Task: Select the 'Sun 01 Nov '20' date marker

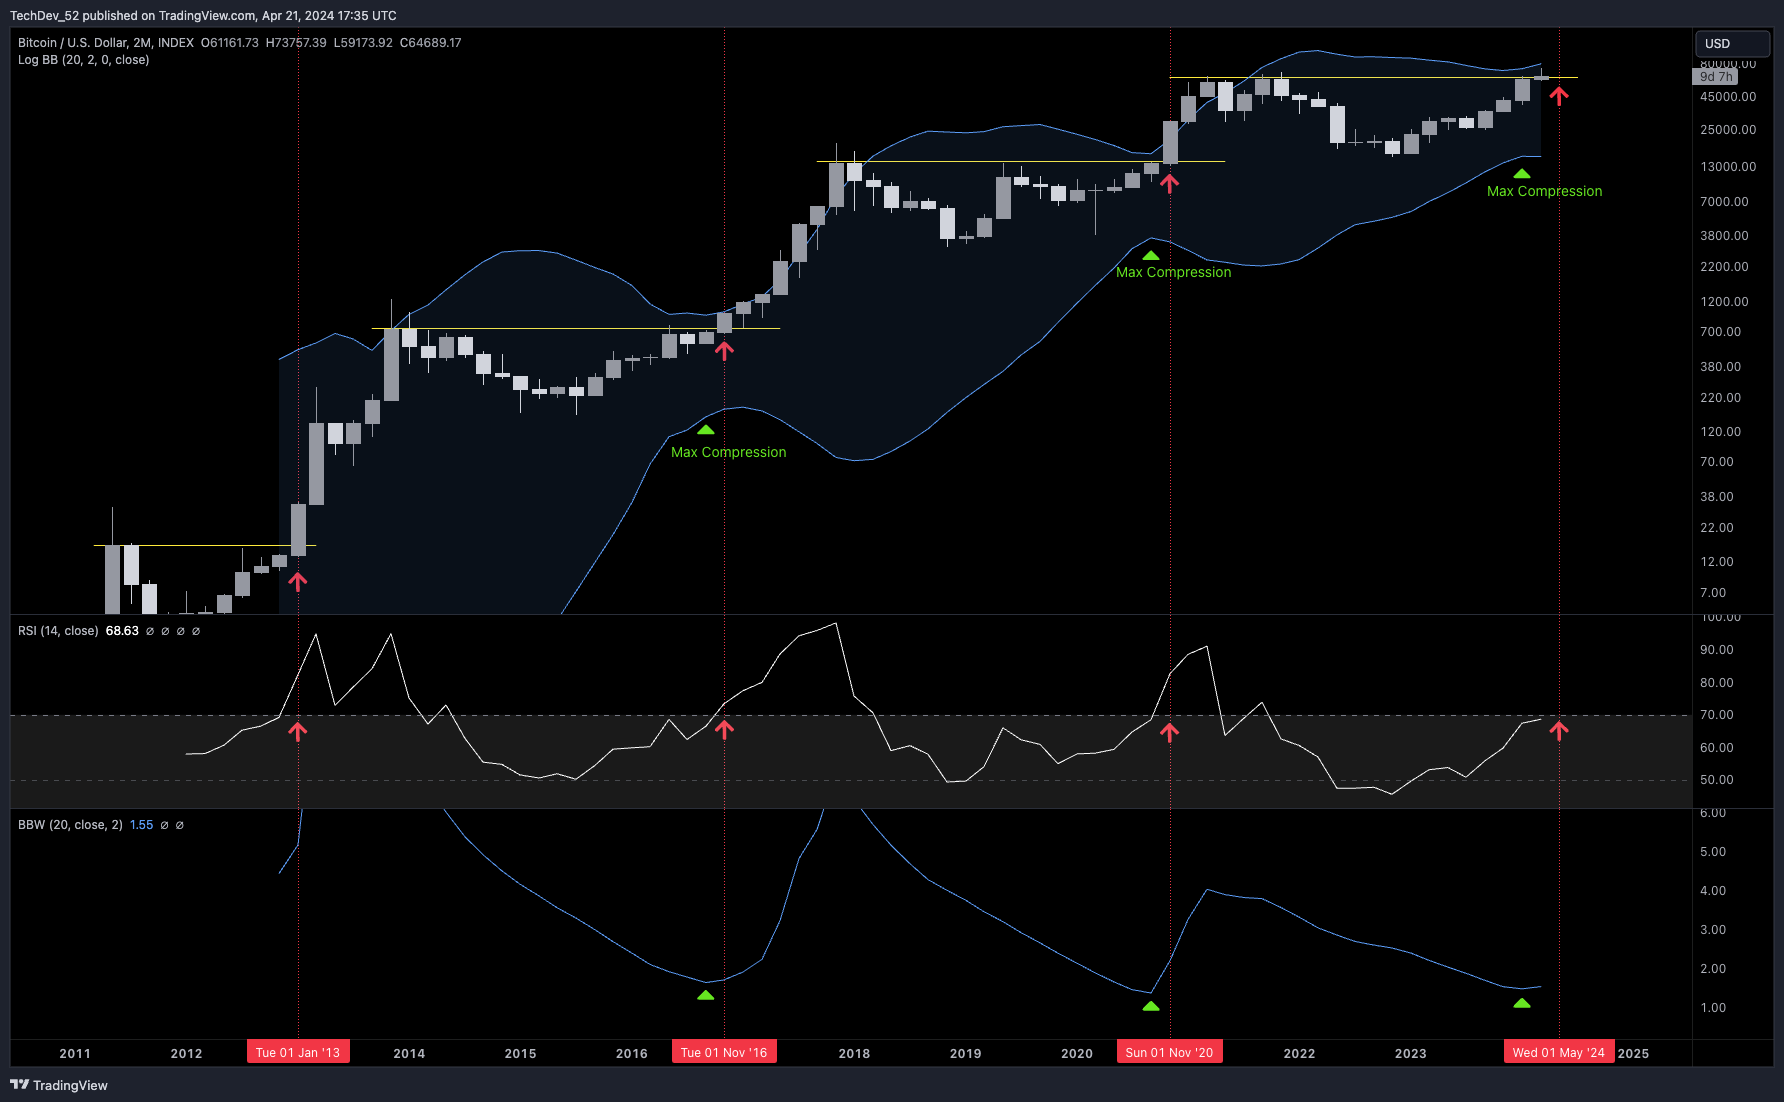Action: (1169, 1052)
